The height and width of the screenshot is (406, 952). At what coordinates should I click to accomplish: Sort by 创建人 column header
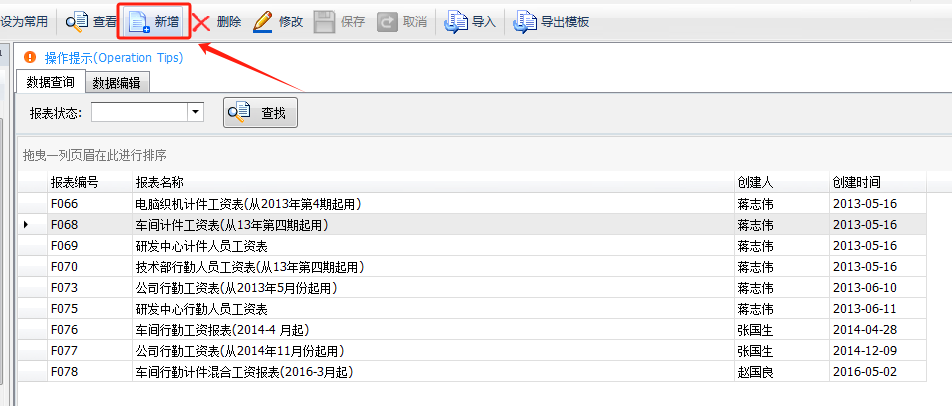(x=781, y=182)
